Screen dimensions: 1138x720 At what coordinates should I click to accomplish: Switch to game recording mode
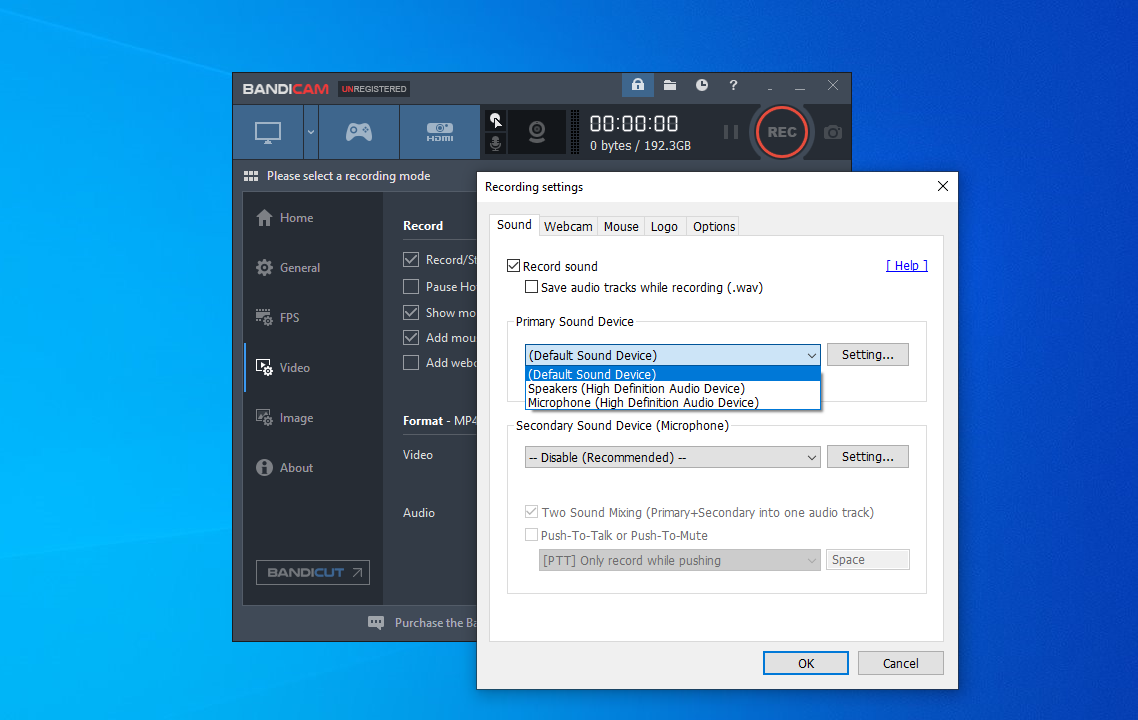point(357,131)
